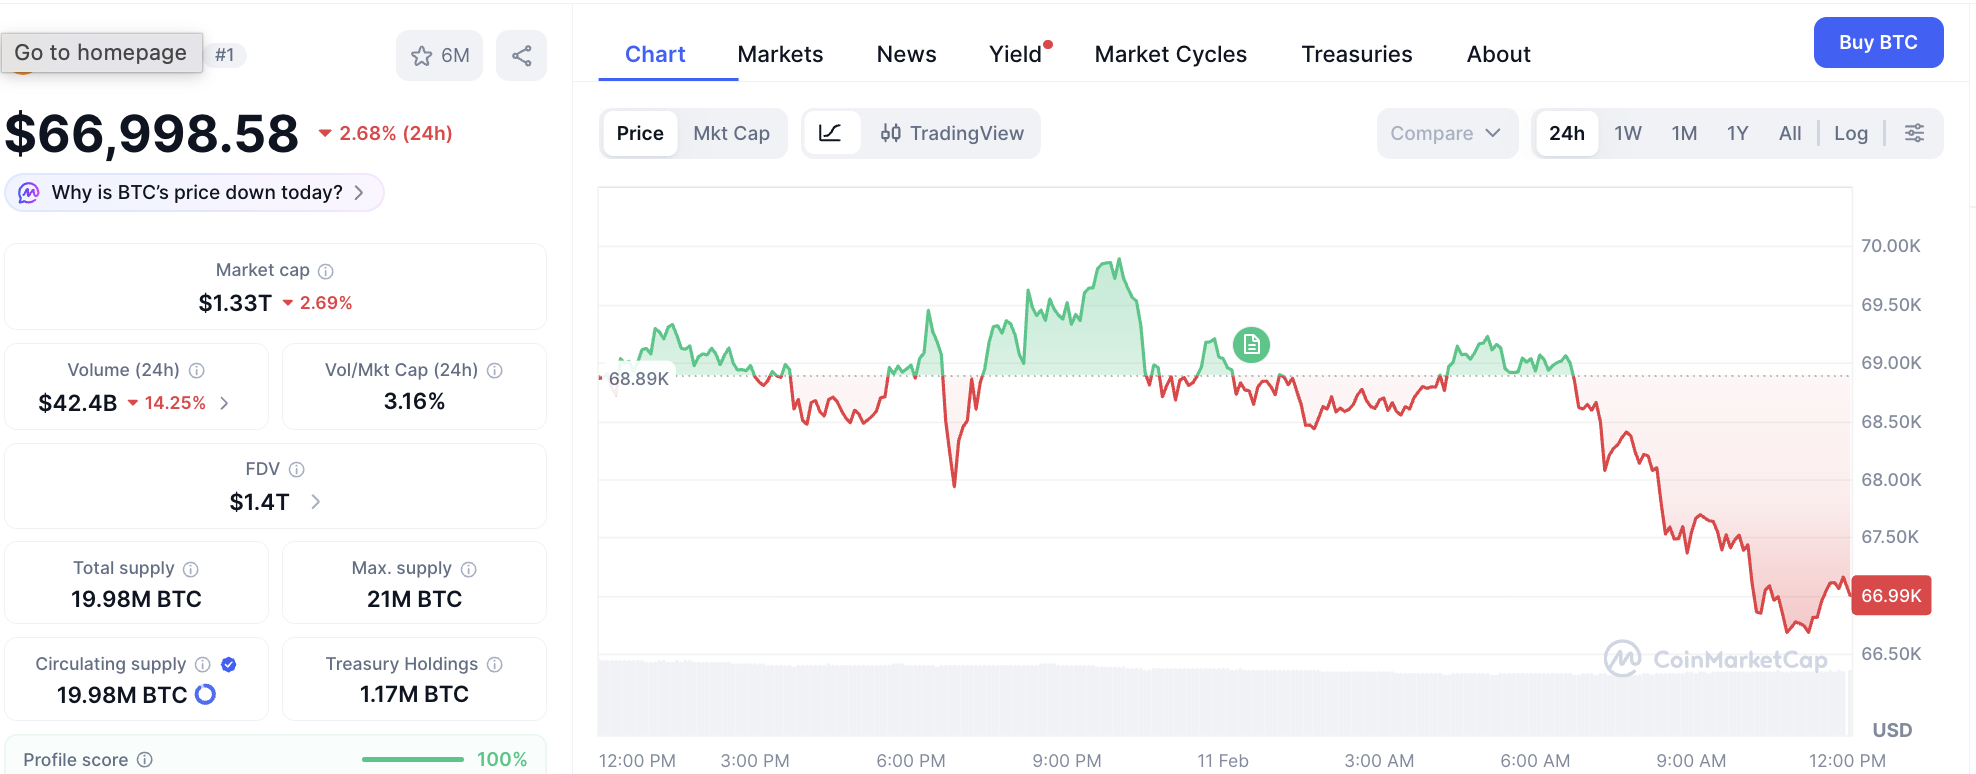
Task: Click FDV info icon
Action: click(x=297, y=469)
